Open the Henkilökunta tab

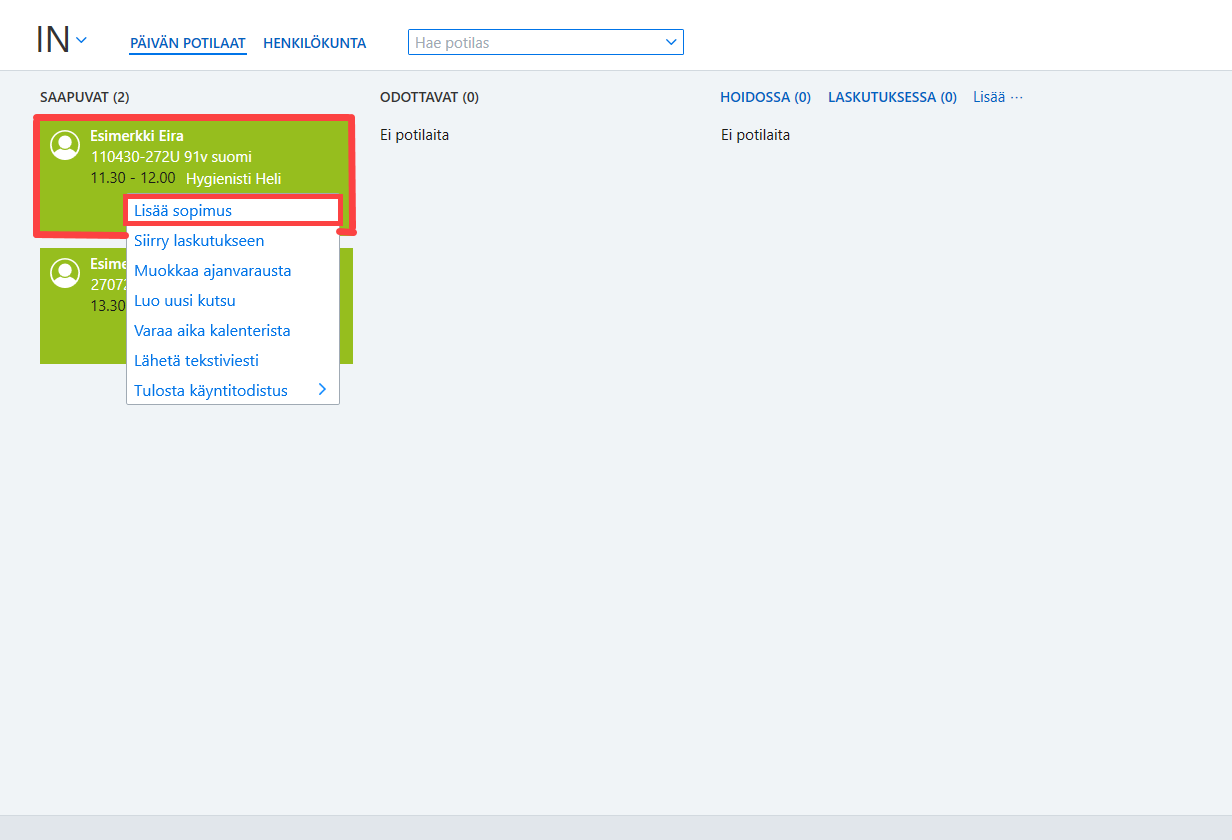314,43
